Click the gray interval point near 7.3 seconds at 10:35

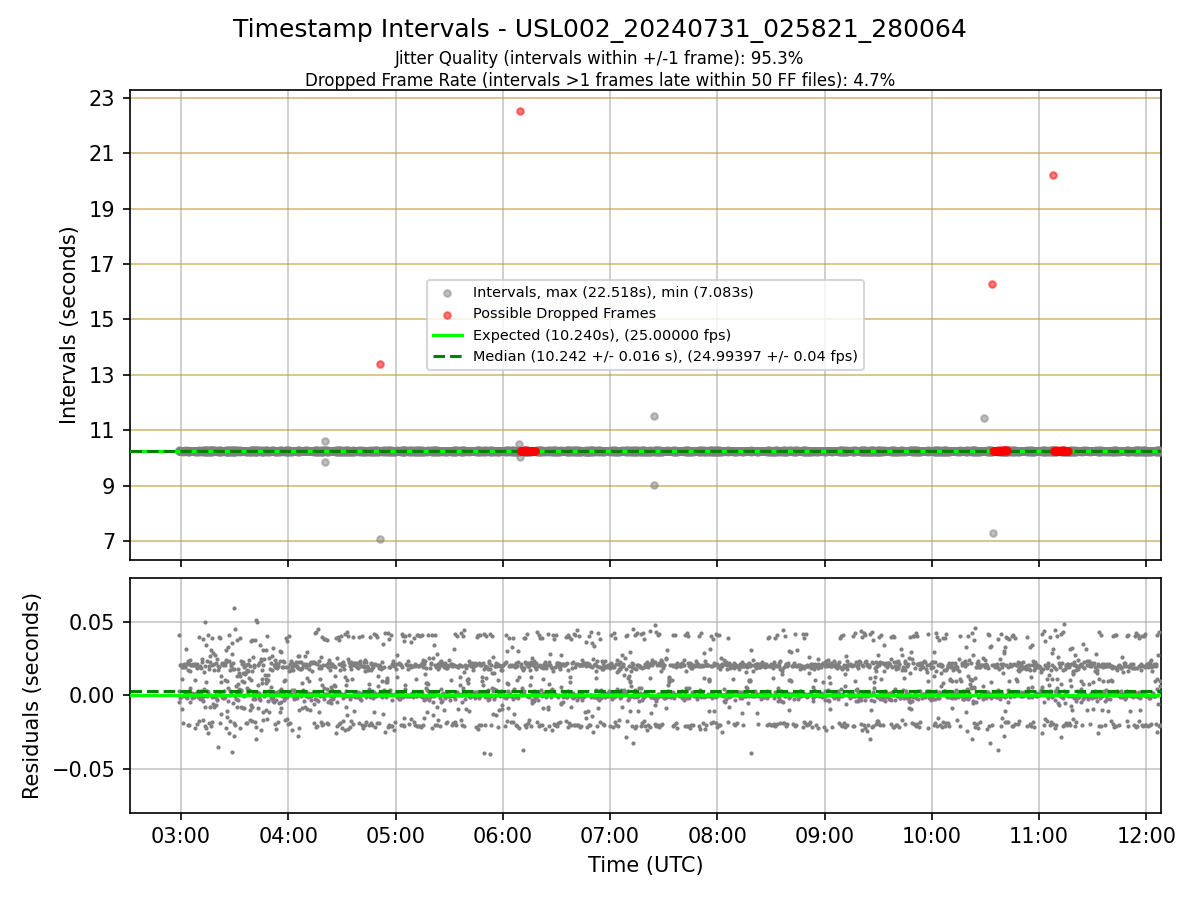tap(993, 533)
